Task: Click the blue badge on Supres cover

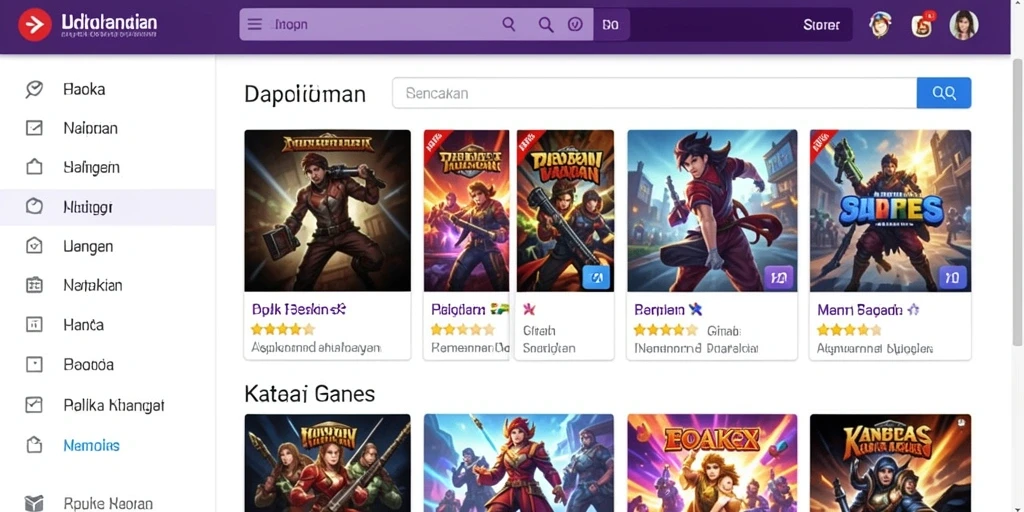Action: [x=953, y=278]
